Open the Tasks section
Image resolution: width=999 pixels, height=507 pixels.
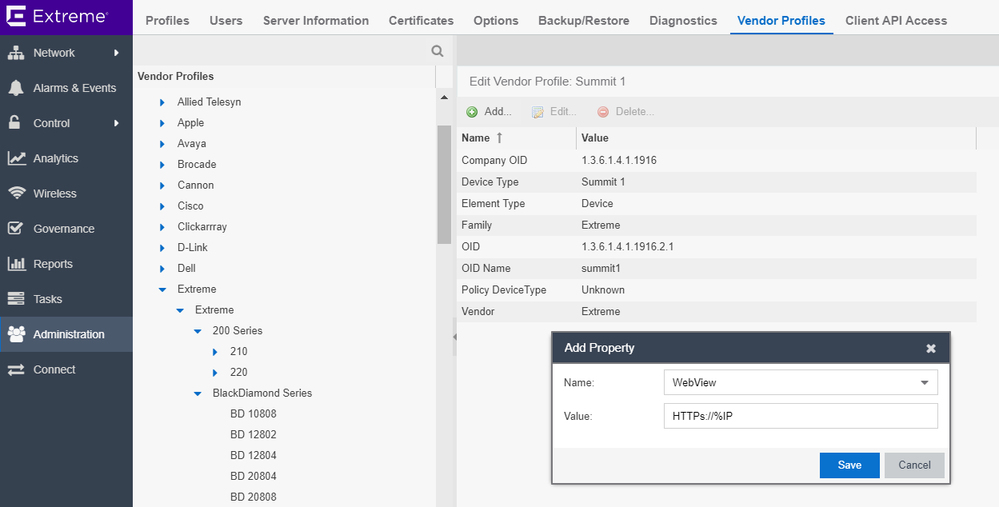click(x=47, y=299)
